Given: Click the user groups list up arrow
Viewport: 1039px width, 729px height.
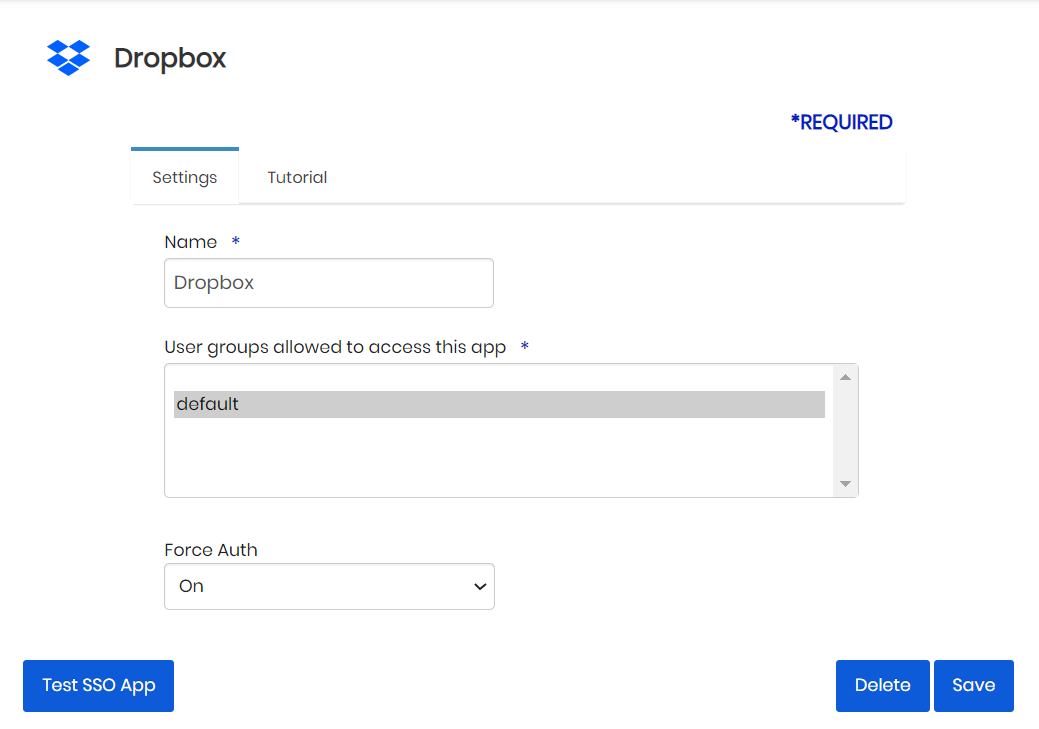Looking at the screenshot, I should click(845, 377).
